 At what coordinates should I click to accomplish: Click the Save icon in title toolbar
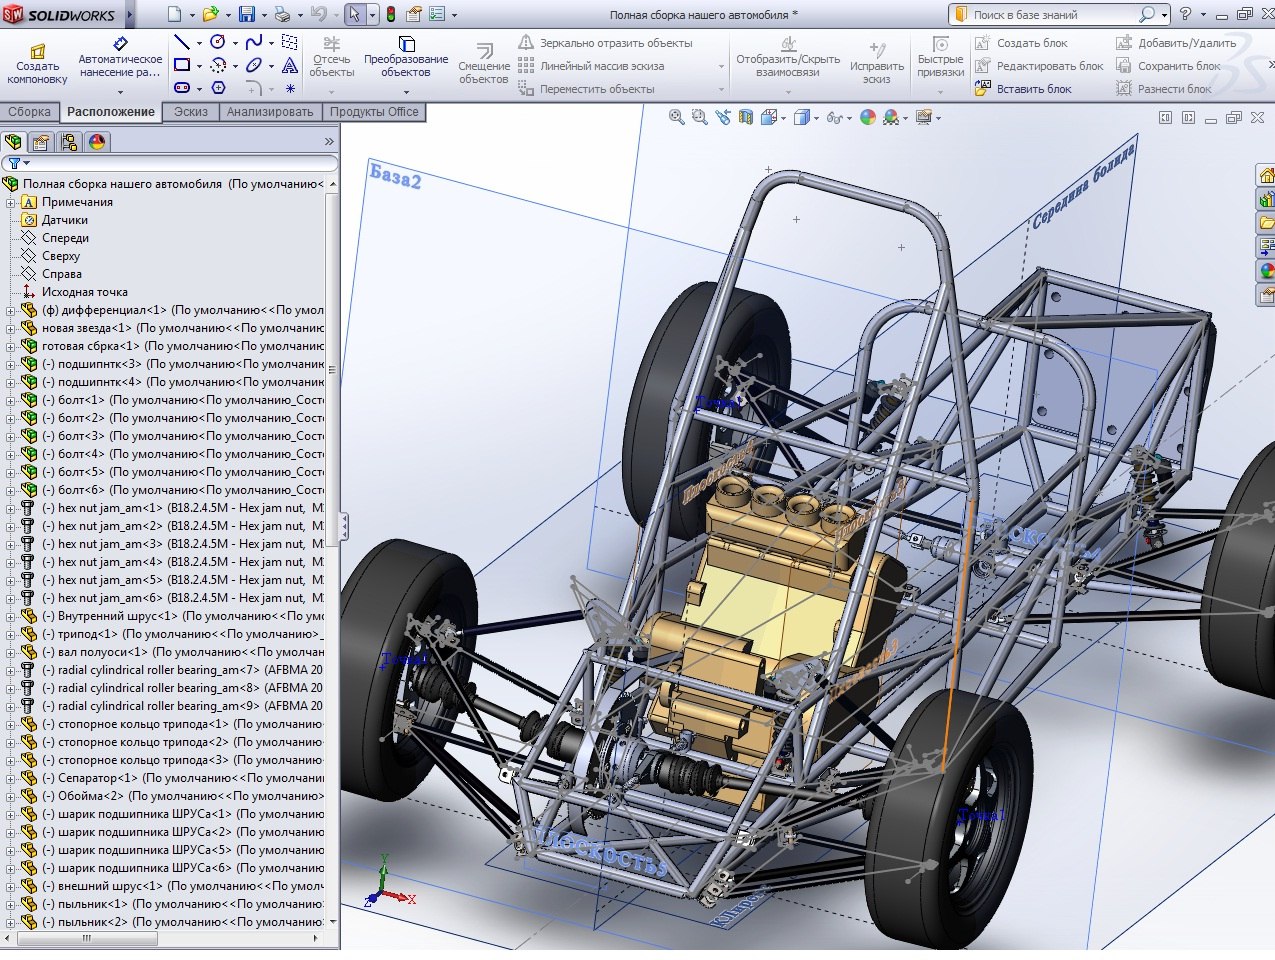[x=247, y=14]
